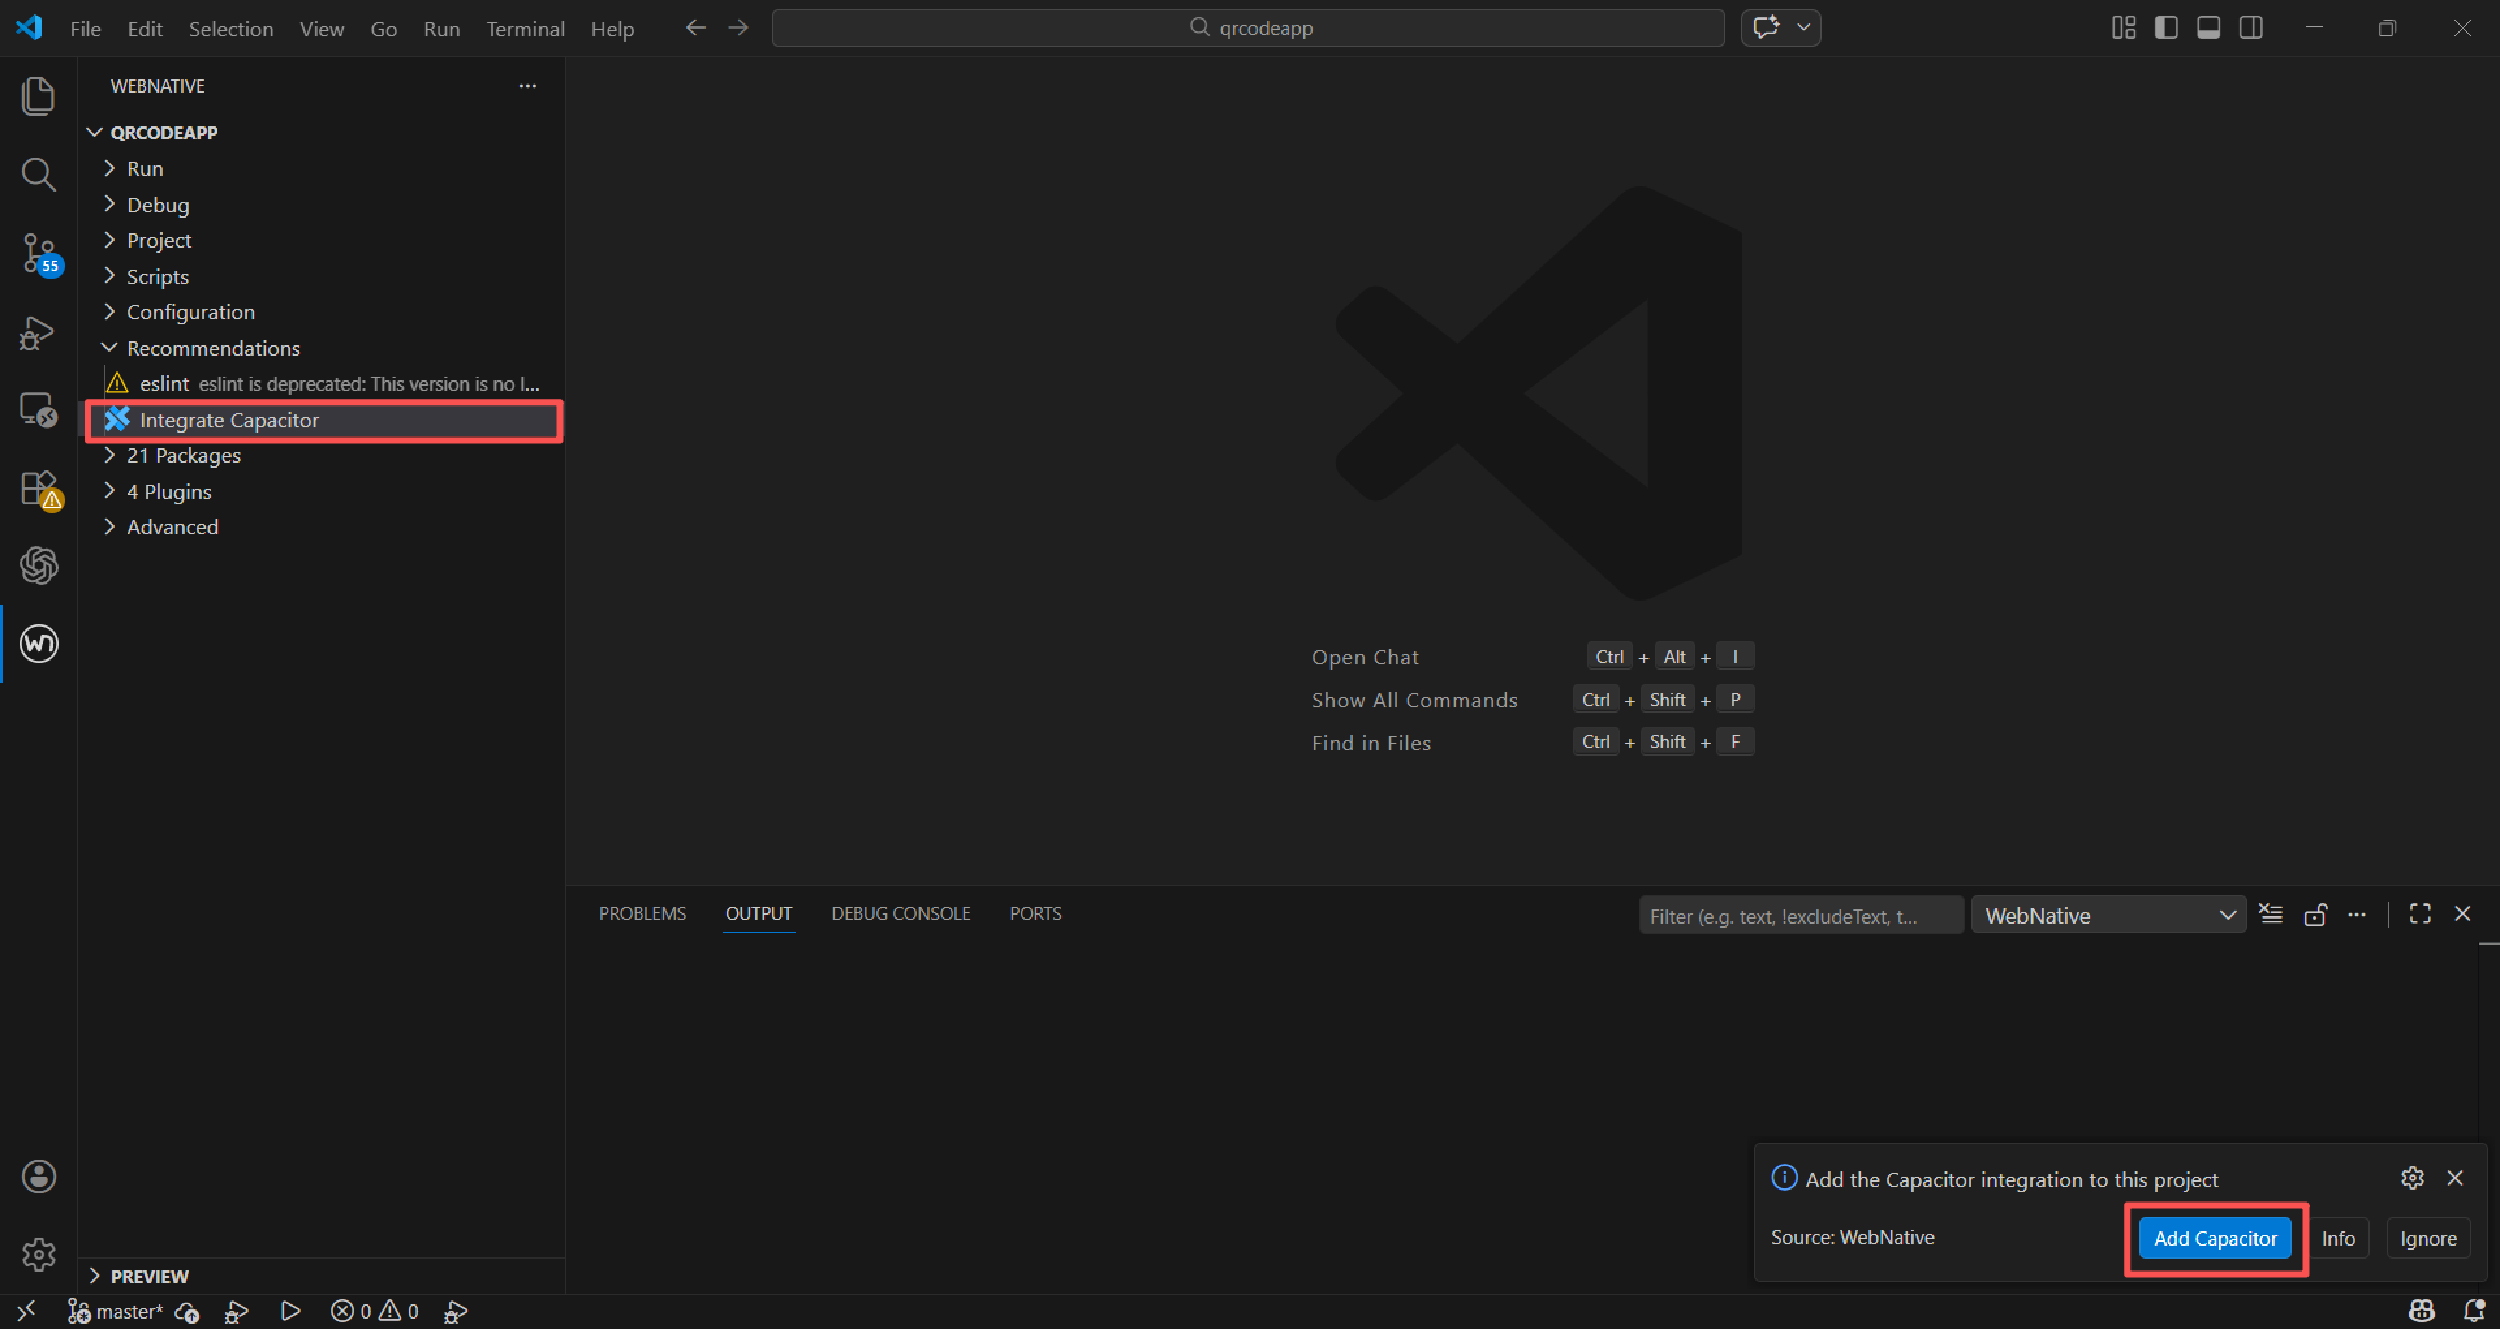2500x1329 pixels.
Task: Open the Copilot status icon in status bar
Action: coord(2421,1311)
